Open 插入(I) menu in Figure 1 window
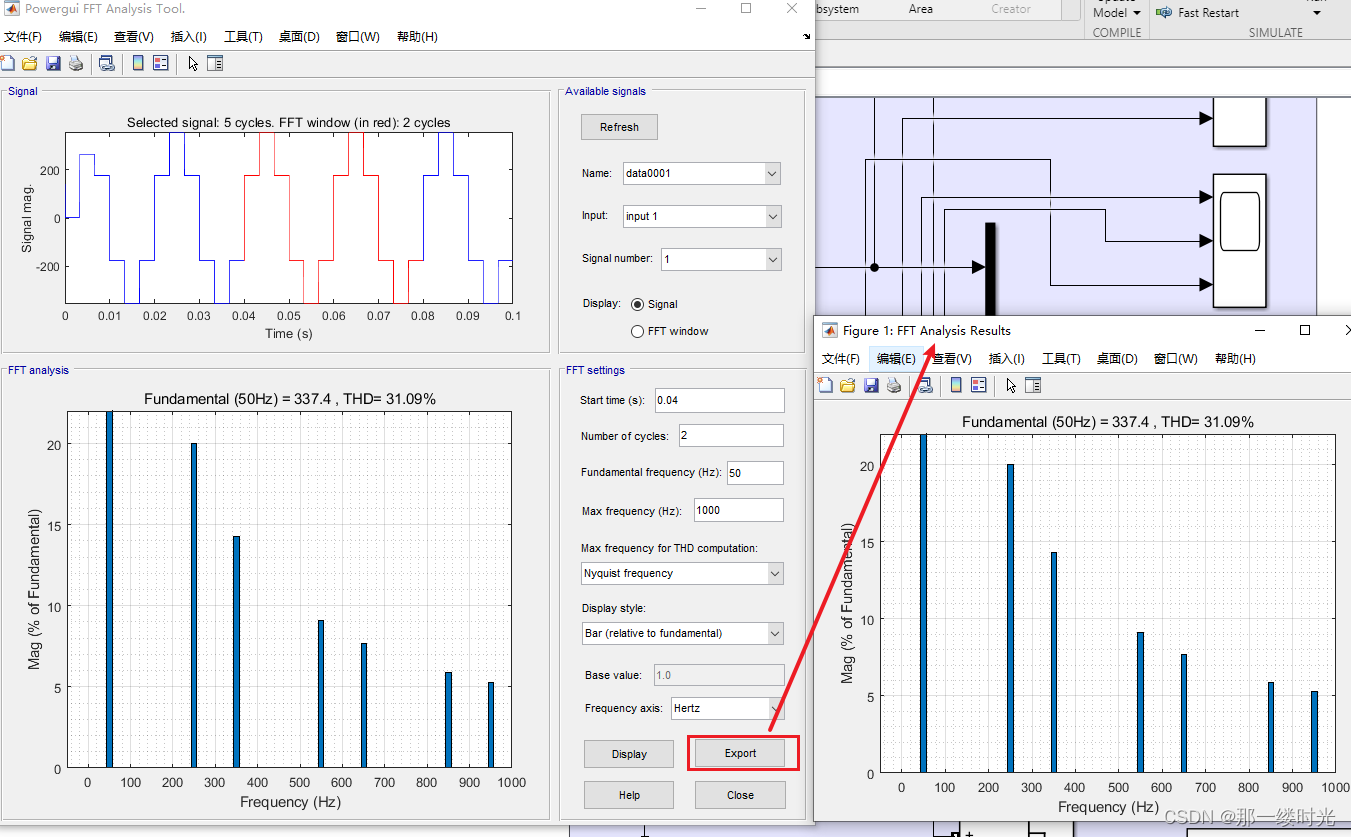1351x837 pixels. click(x=1007, y=359)
